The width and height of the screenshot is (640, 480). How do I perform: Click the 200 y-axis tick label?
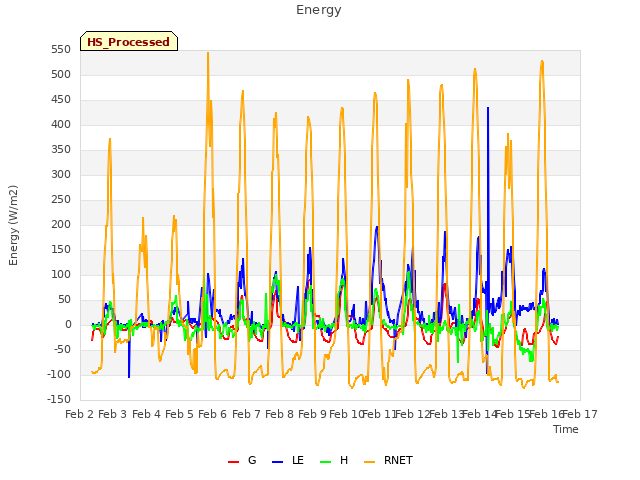coord(61,224)
